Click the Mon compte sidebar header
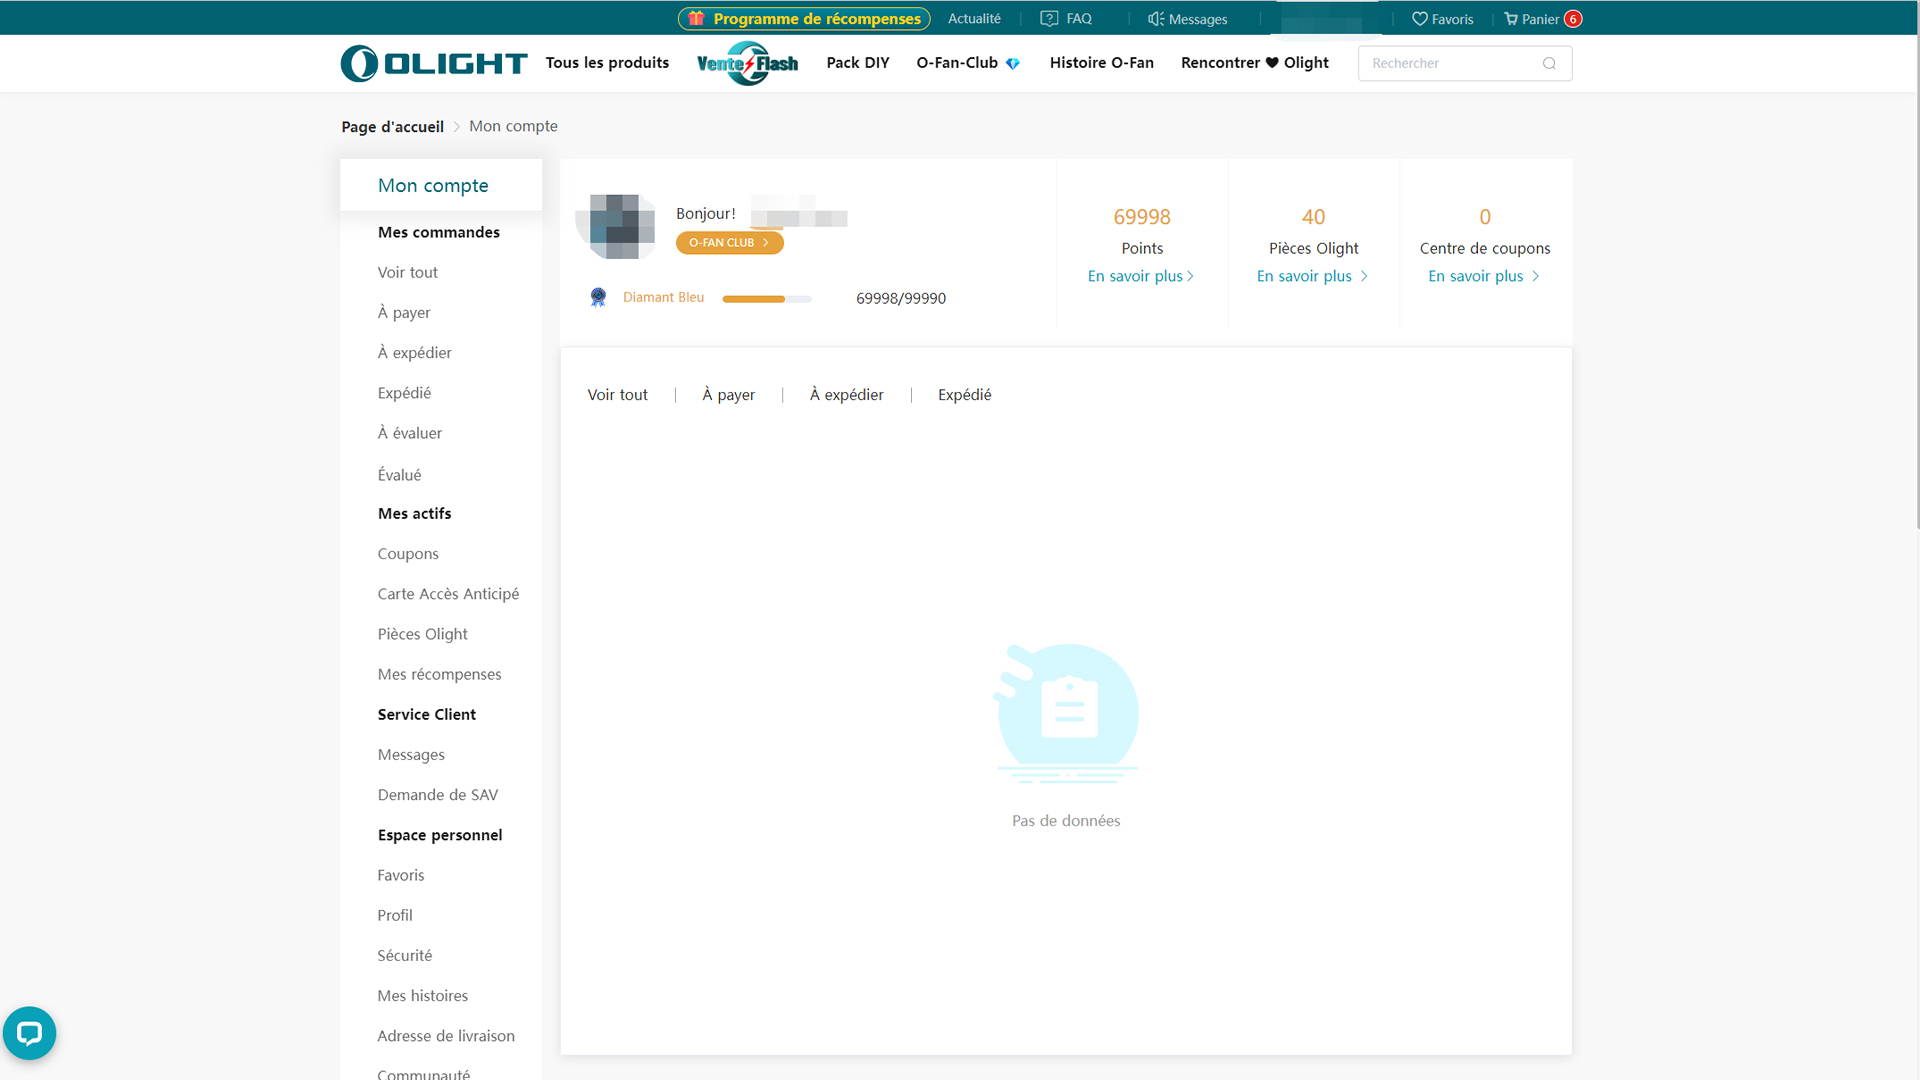The image size is (1920, 1080). [x=441, y=185]
